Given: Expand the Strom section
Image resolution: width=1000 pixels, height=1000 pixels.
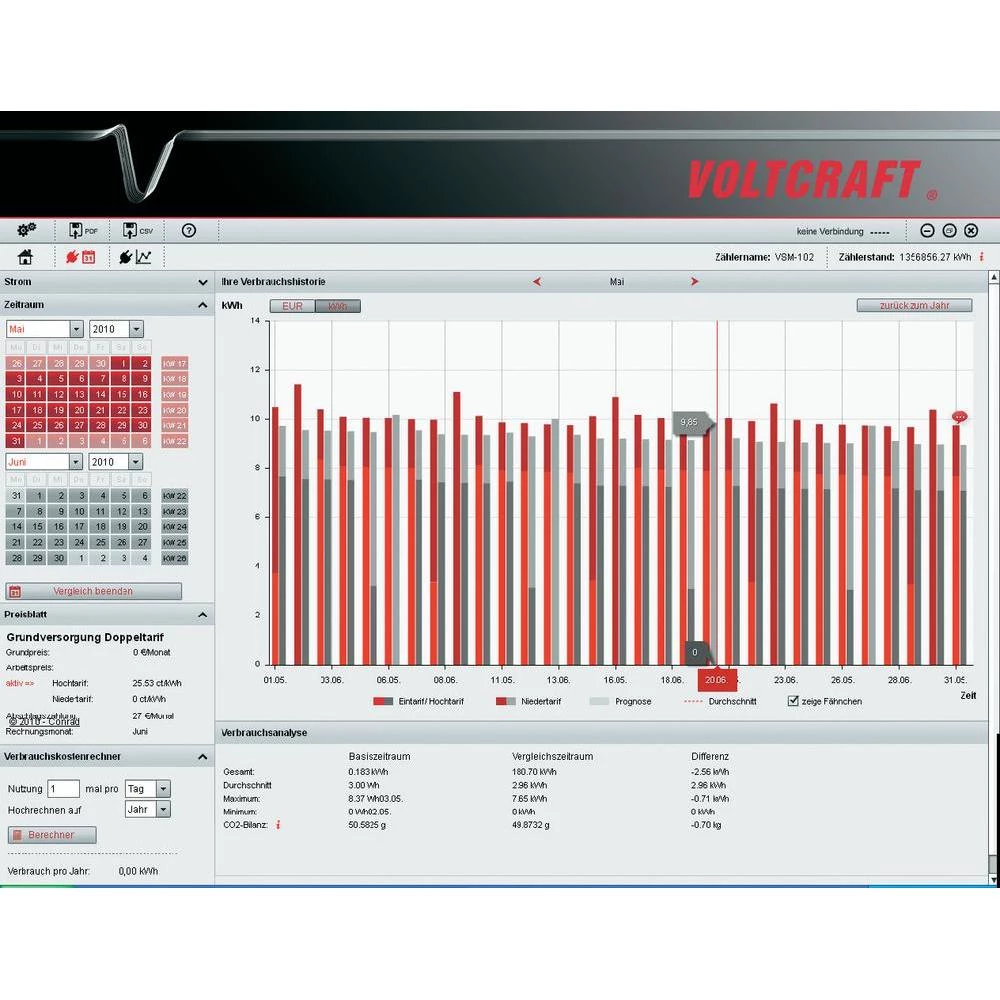Looking at the screenshot, I should pos(203,283).
